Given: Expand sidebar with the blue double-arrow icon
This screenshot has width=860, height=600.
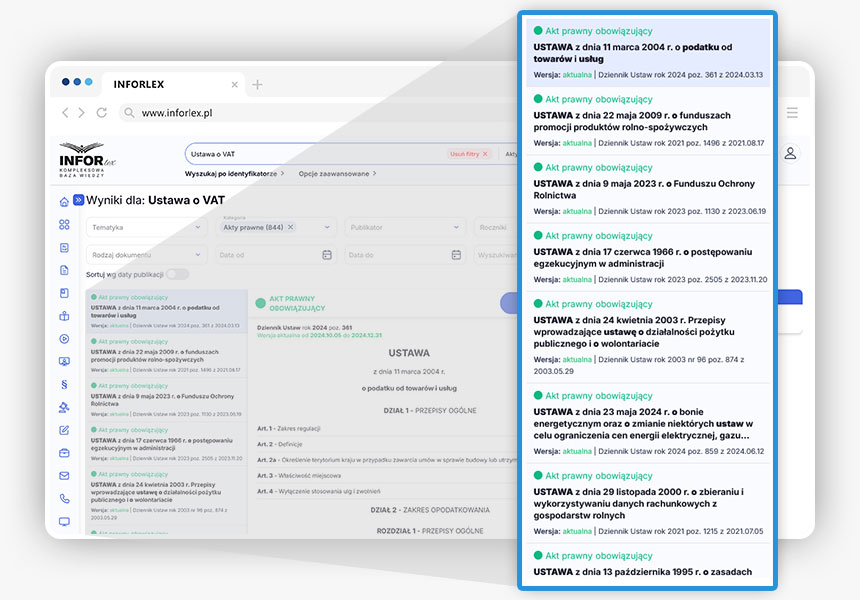Looking at the screenshot, I should pyautogui.click(x=78, y=200).
